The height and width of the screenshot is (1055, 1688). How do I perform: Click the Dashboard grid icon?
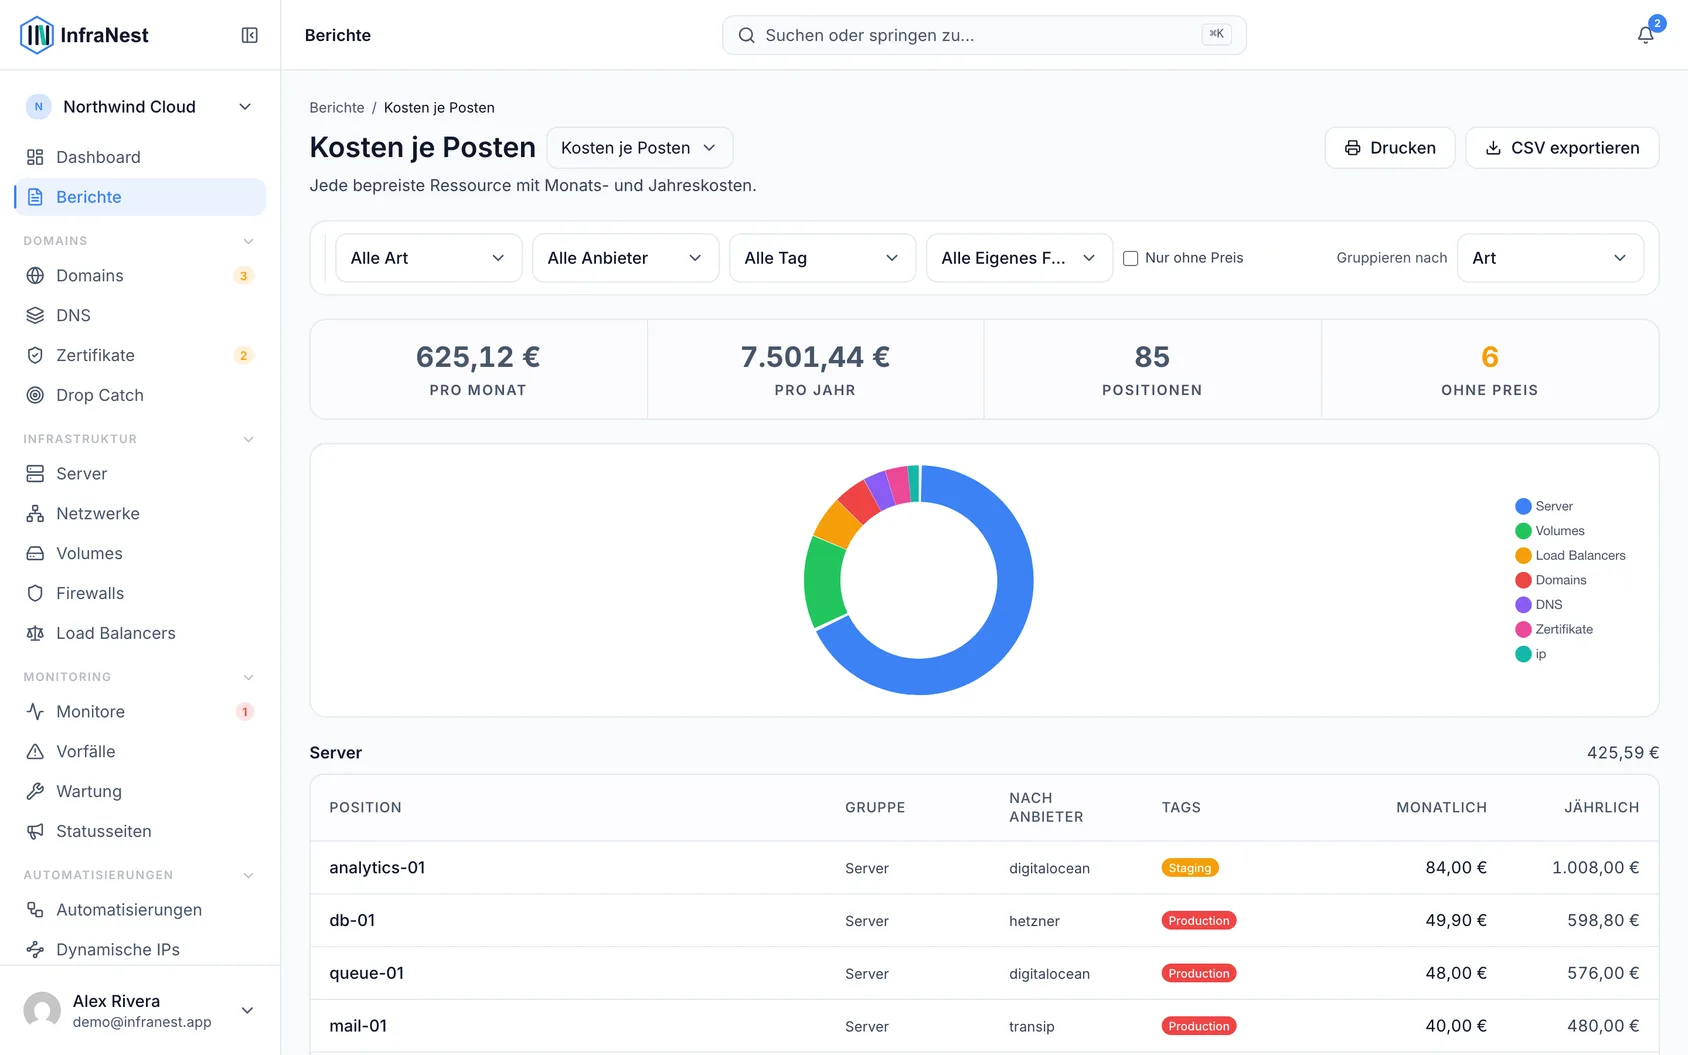tap(35, 157)
